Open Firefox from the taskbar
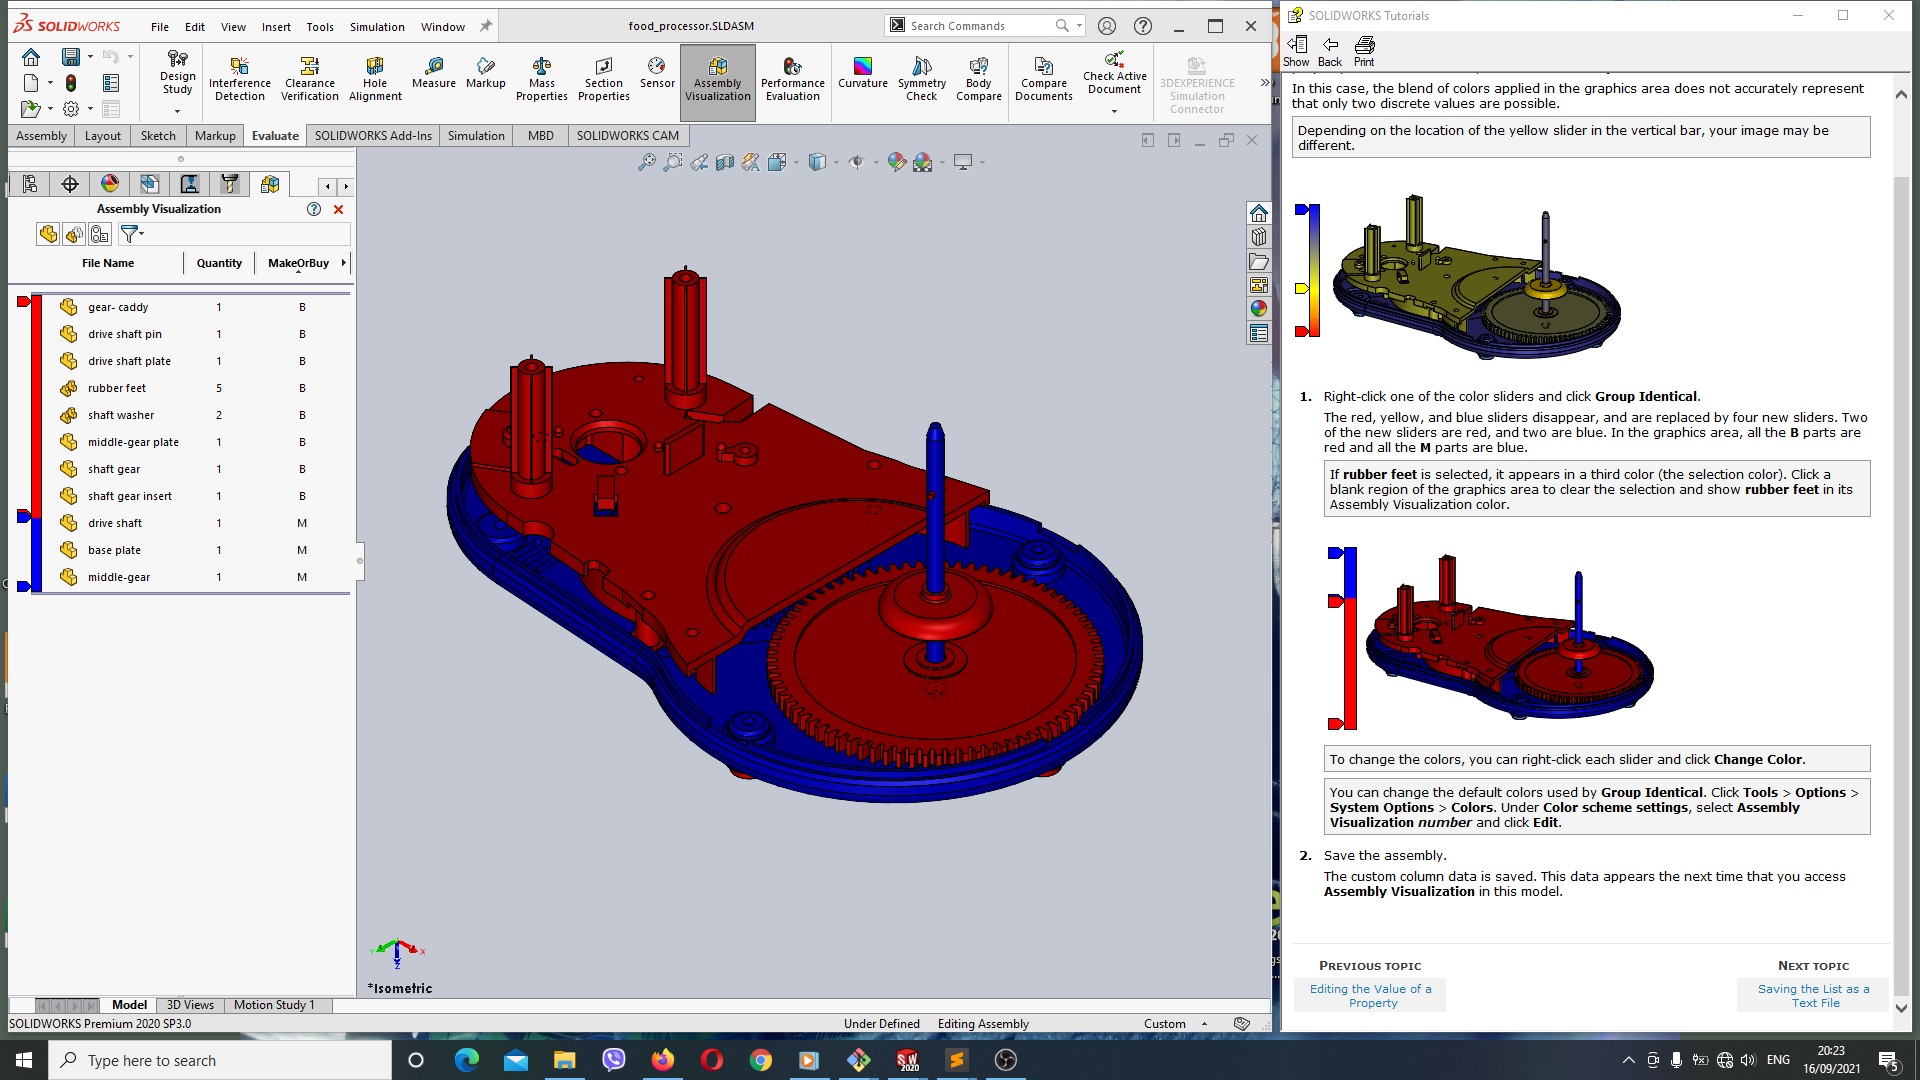This screenshot has width=1920, height=1080. pyautogui.click(x=662, y=1060)
